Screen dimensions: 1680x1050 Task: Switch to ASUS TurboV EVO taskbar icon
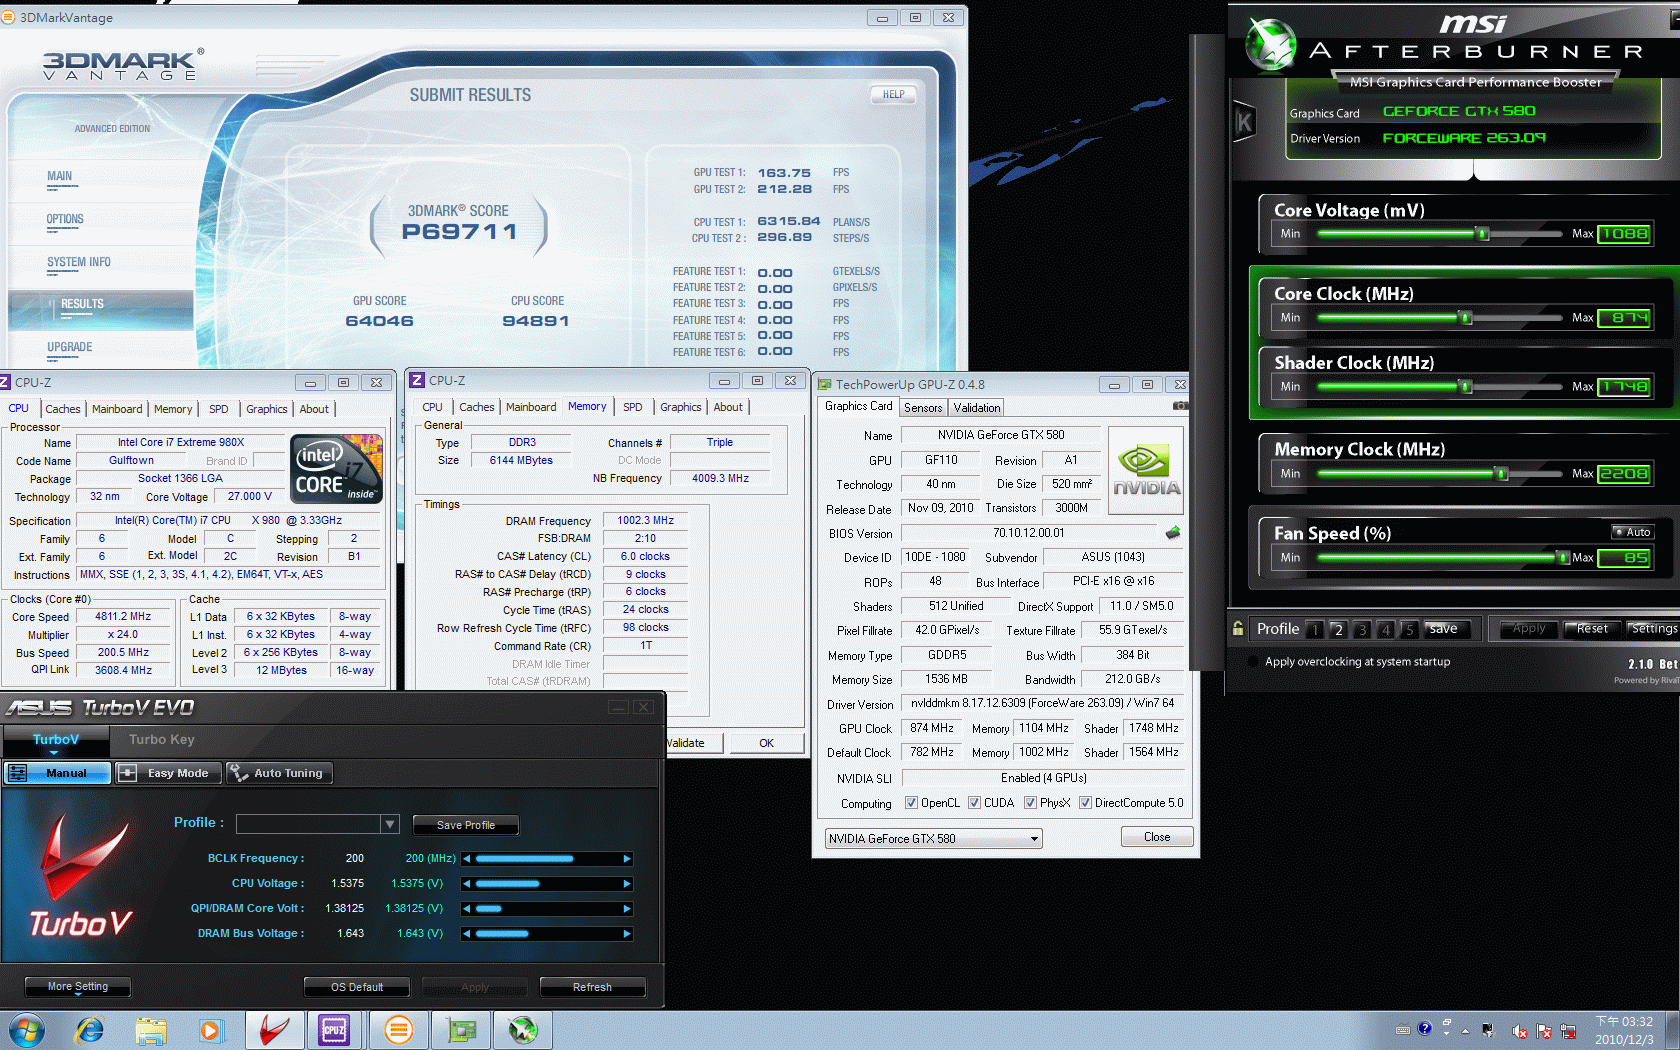[x=274, y=1030]
